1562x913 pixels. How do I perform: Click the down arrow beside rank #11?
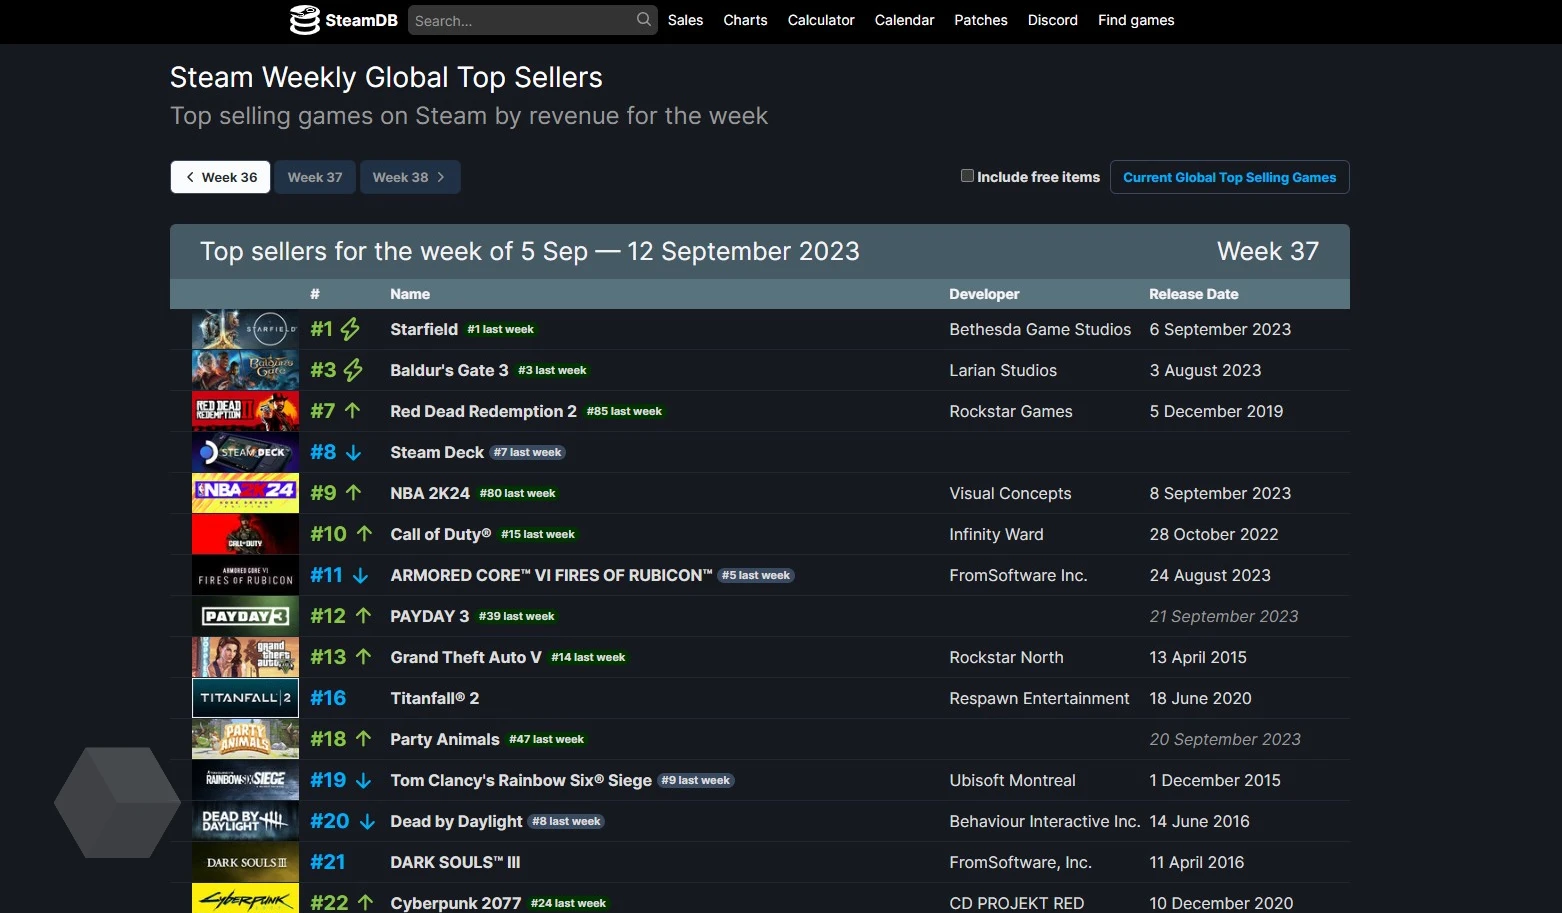click(360, 575)
